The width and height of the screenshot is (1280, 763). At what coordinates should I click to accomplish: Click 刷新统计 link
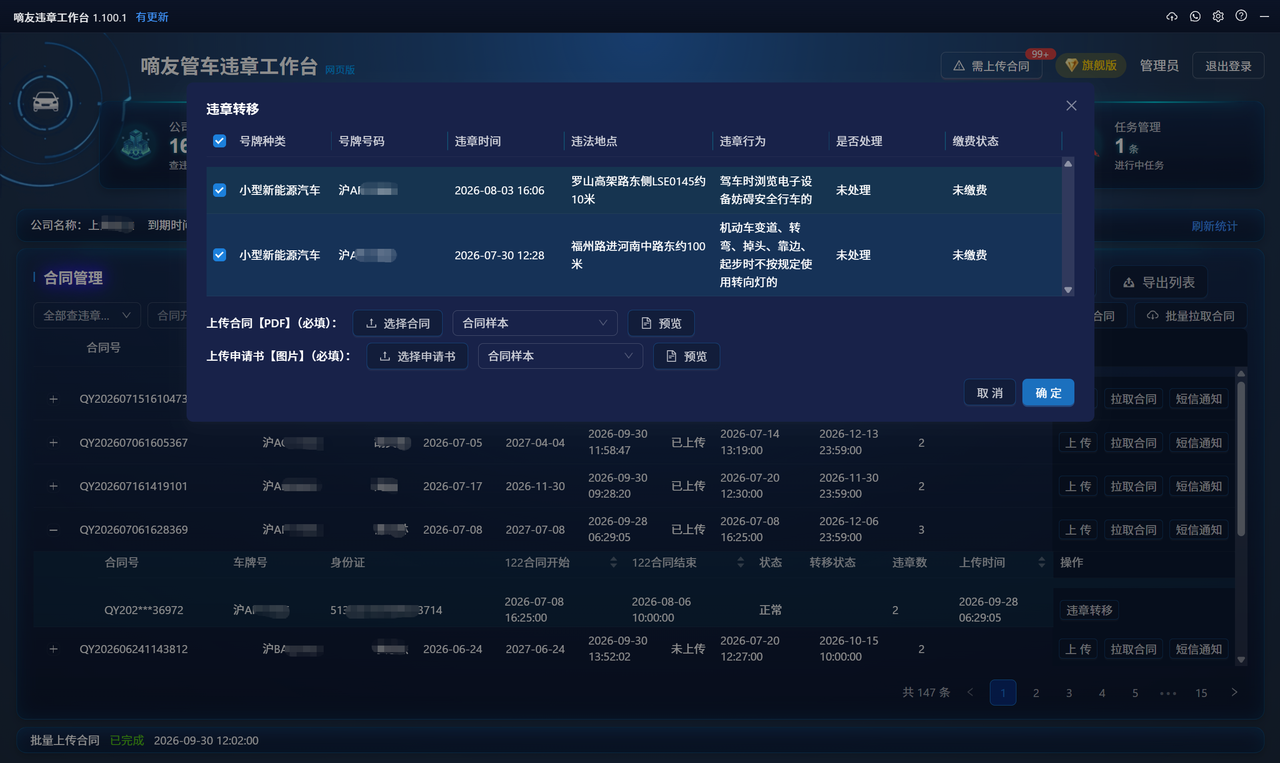1214,226
